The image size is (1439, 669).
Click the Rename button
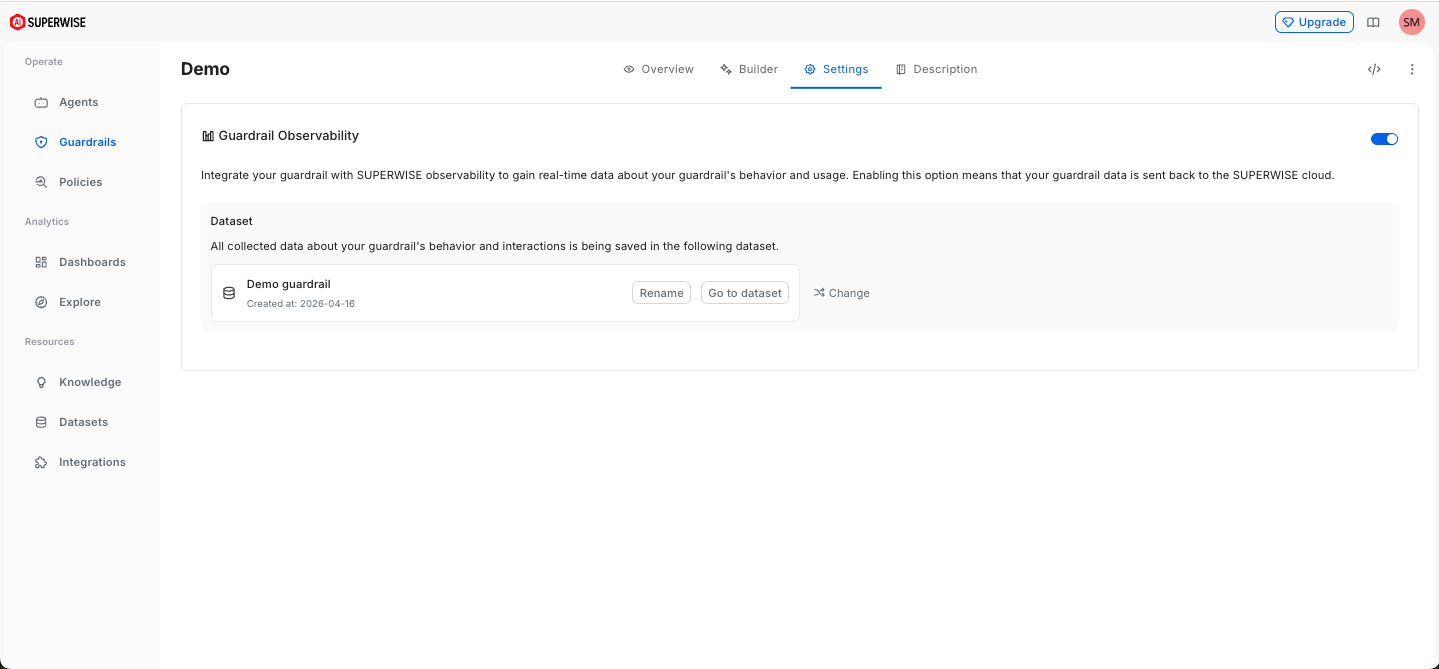[x=661, y=293]
